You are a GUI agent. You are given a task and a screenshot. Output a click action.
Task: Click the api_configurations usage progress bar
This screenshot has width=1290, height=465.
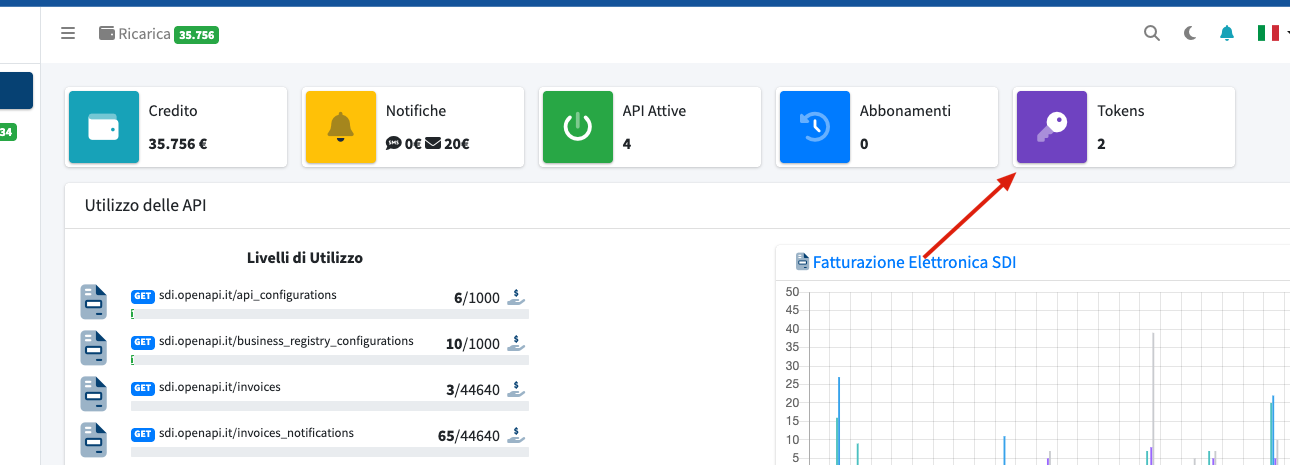coord(330,314)
